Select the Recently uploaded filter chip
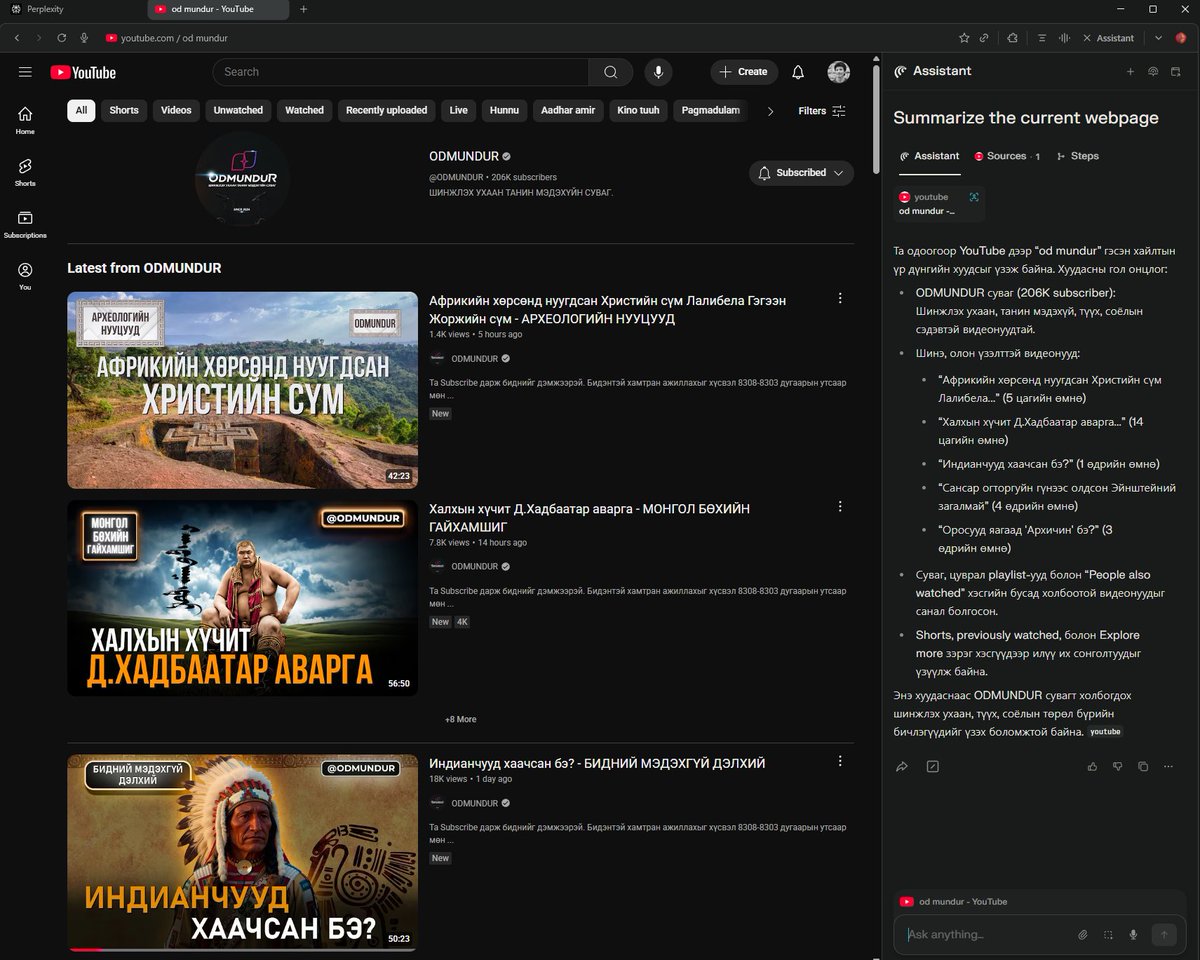 click(x=386, y=111)
